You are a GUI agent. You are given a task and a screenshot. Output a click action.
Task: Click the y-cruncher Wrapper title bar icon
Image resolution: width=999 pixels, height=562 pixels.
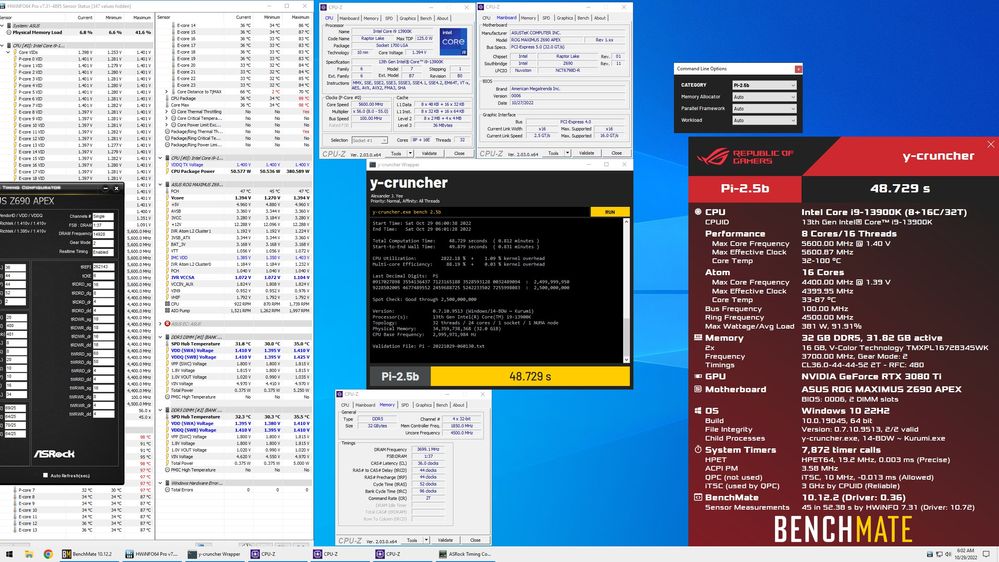point(373,164)
